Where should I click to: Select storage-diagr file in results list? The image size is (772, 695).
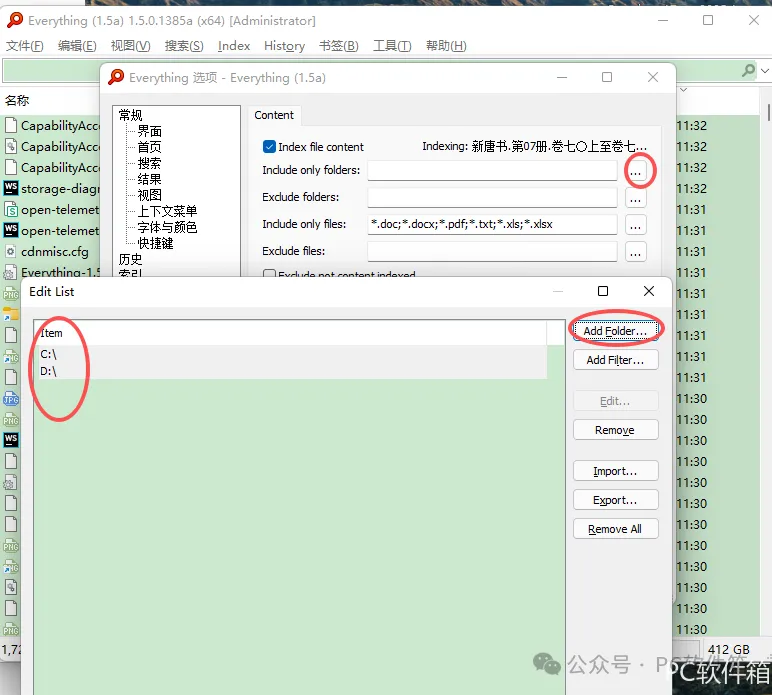[60, 189]
